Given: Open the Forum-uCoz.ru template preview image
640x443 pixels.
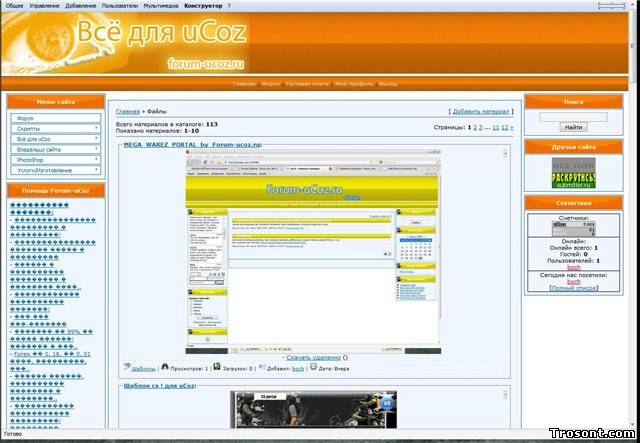Looking at the screenshot, I should [313, 252].
